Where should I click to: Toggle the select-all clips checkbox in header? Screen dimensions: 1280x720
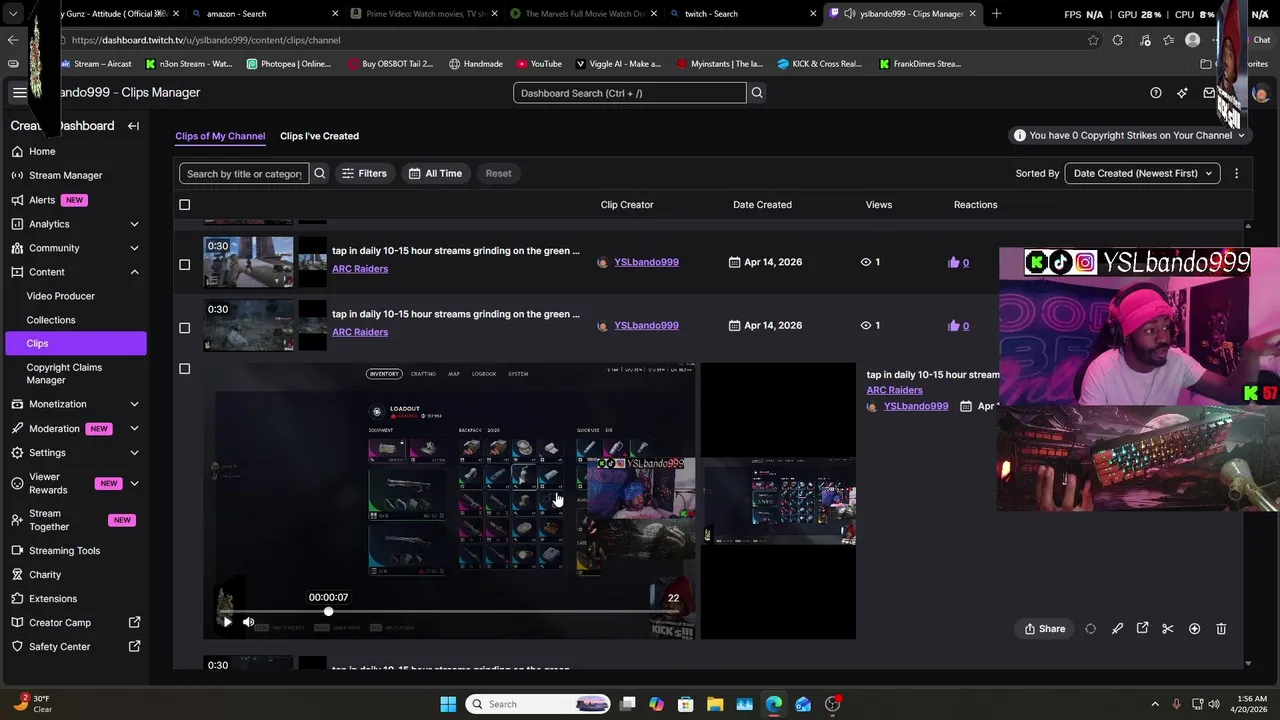point(184,205)
